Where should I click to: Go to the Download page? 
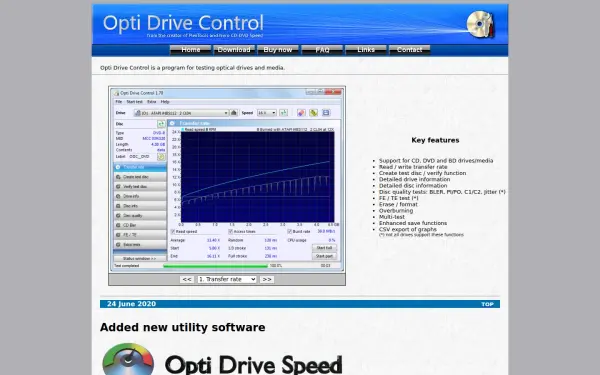pyautogui.click(x=234, y=50)
